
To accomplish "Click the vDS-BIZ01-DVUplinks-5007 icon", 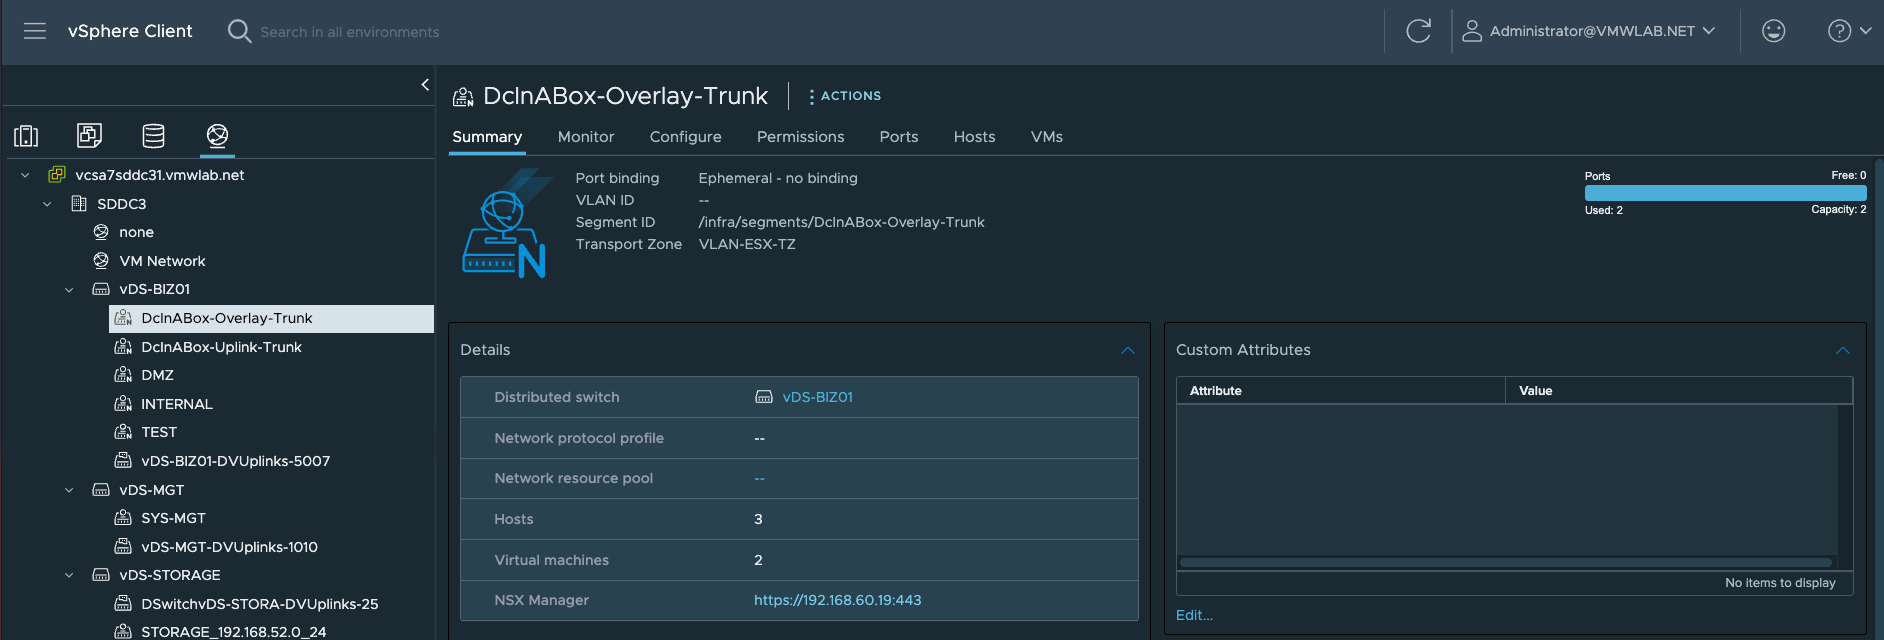I will coord(123,461).
